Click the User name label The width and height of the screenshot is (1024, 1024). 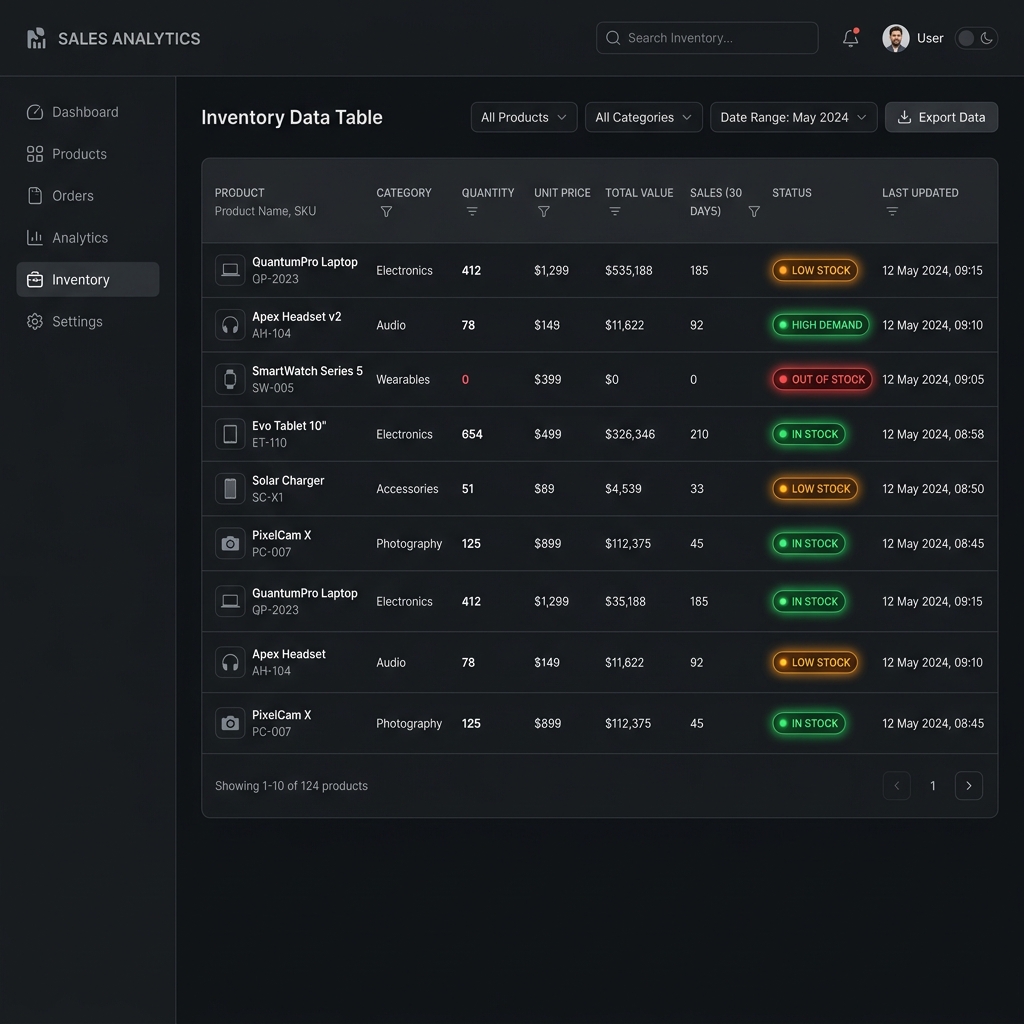pos(930,38)
